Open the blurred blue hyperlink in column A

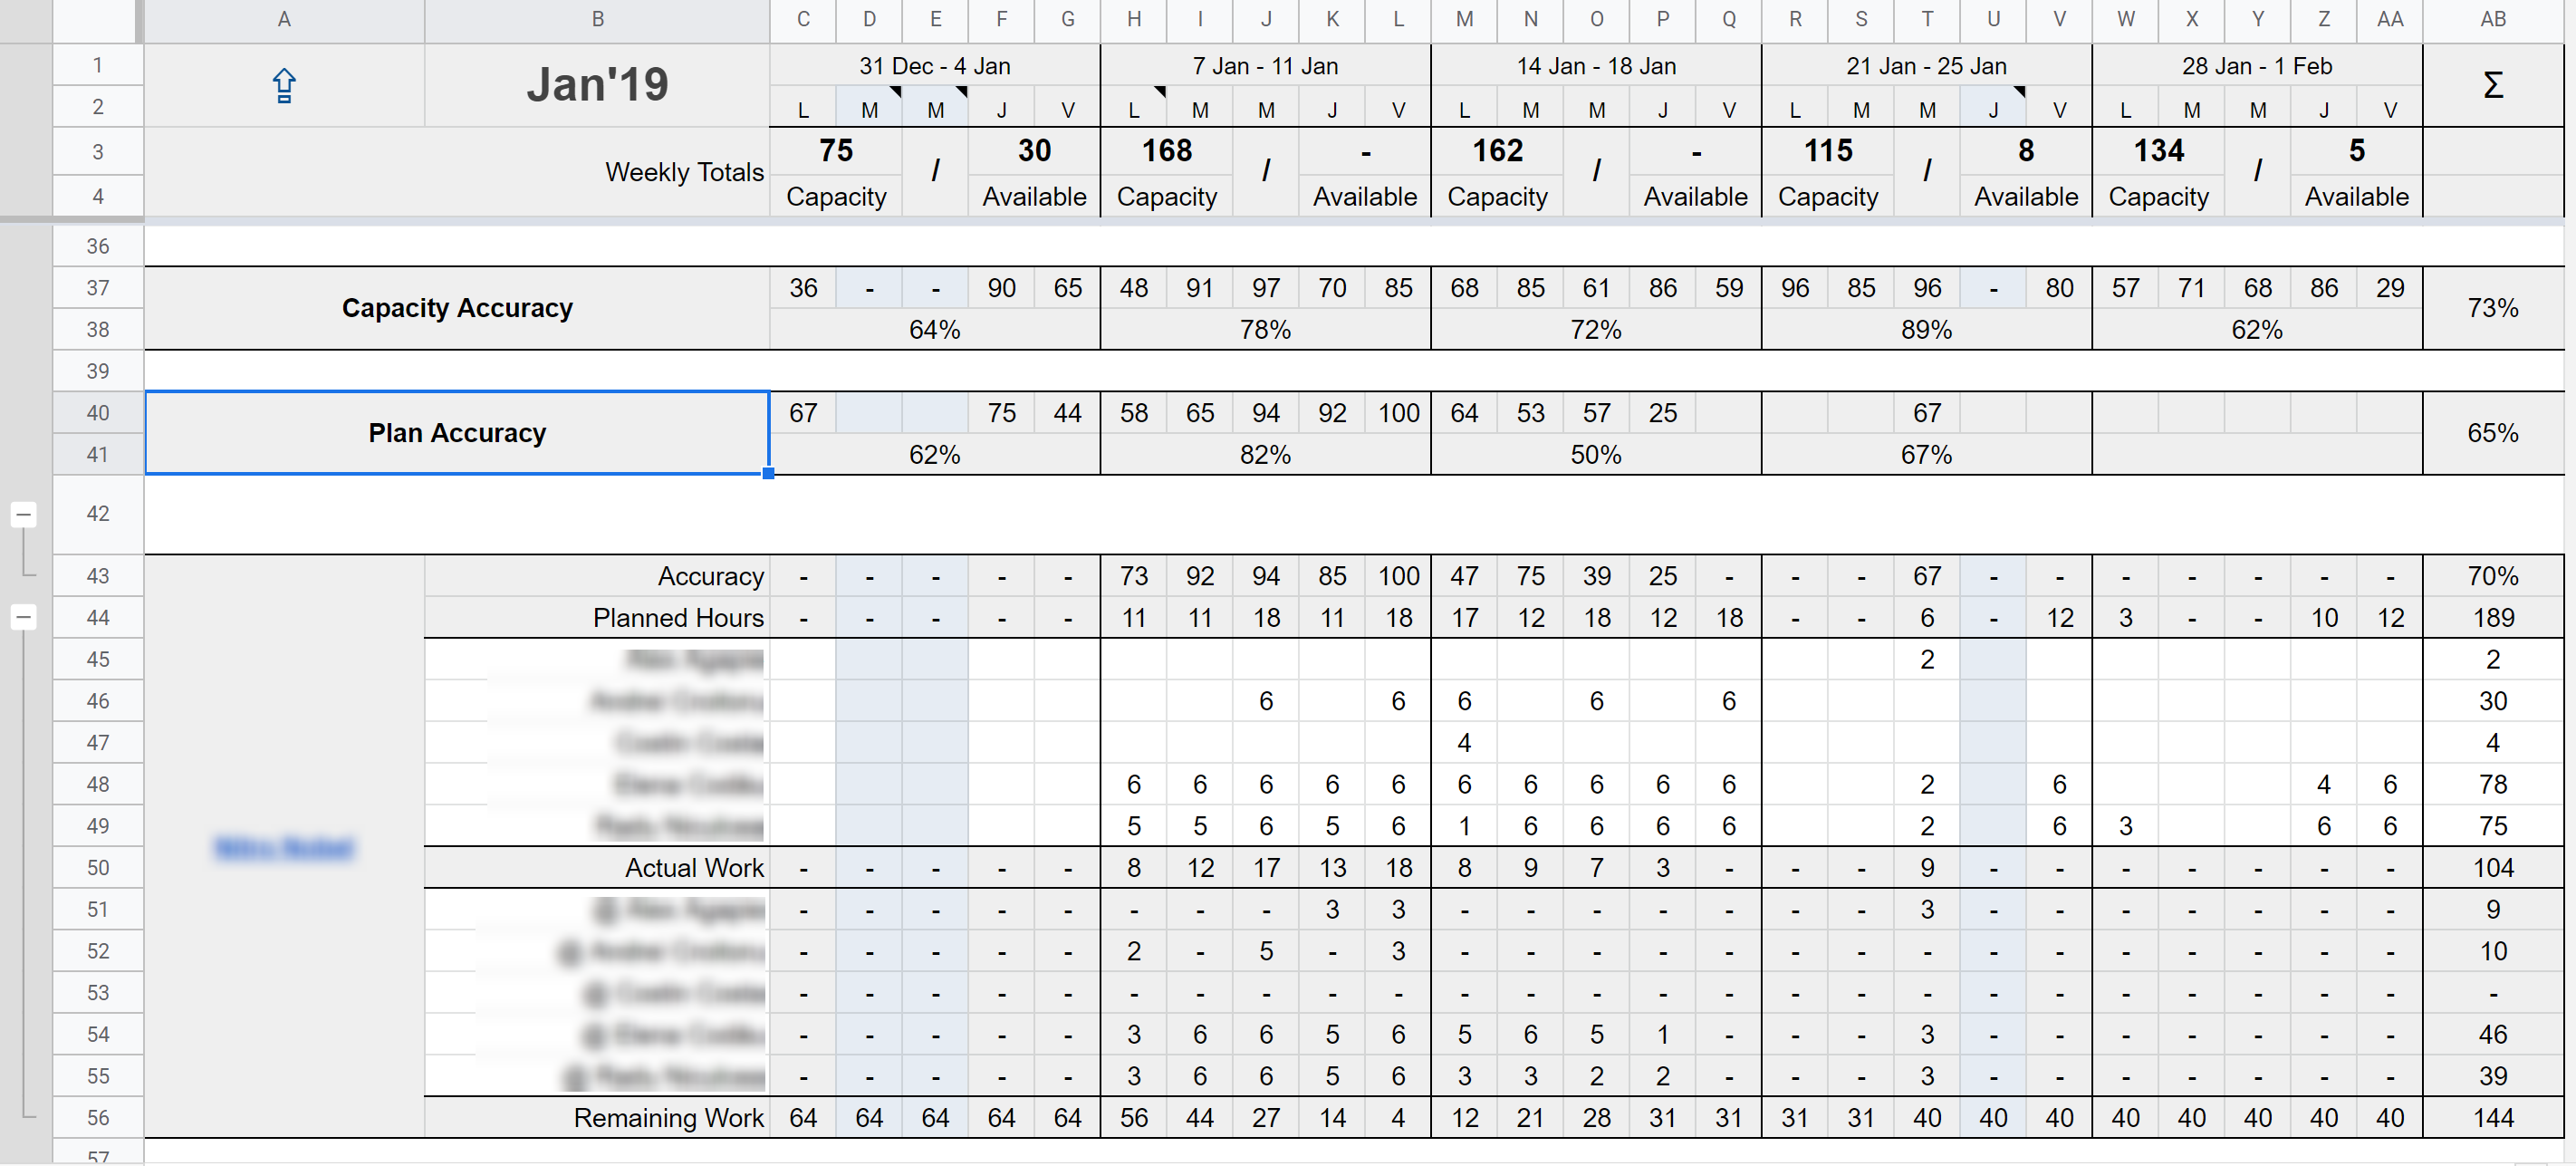click(284, 850)
